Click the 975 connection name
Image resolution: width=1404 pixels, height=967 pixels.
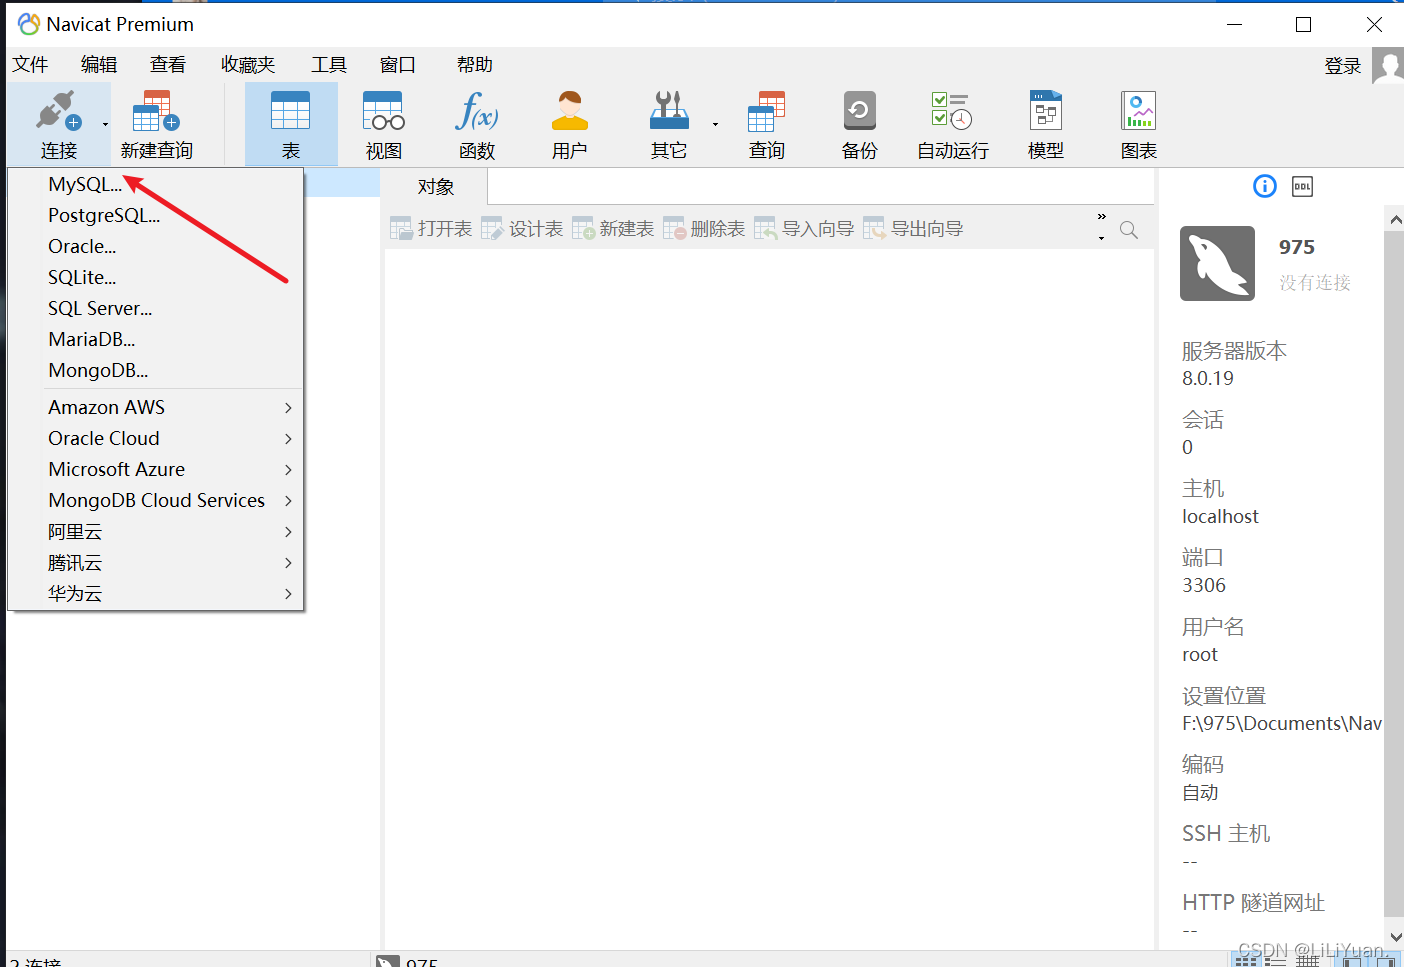coord(1297,247)
